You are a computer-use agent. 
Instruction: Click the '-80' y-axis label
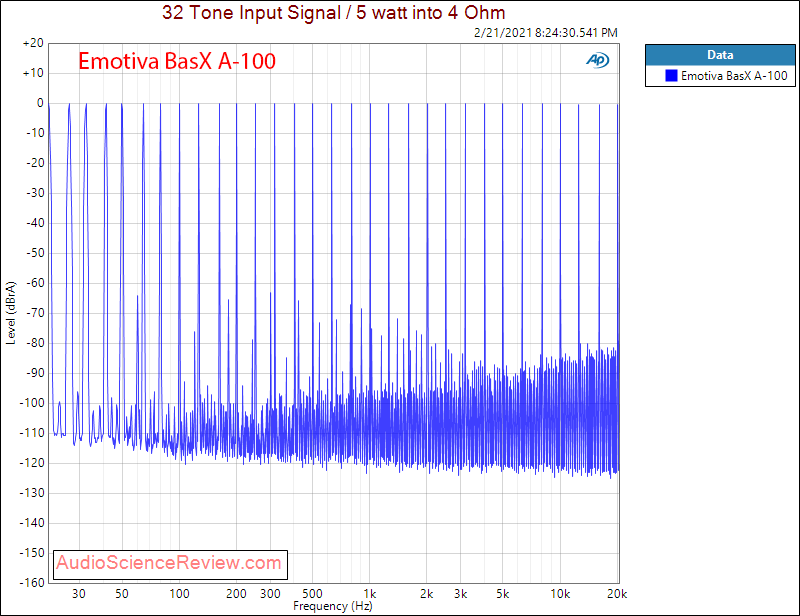pos(35,343)
